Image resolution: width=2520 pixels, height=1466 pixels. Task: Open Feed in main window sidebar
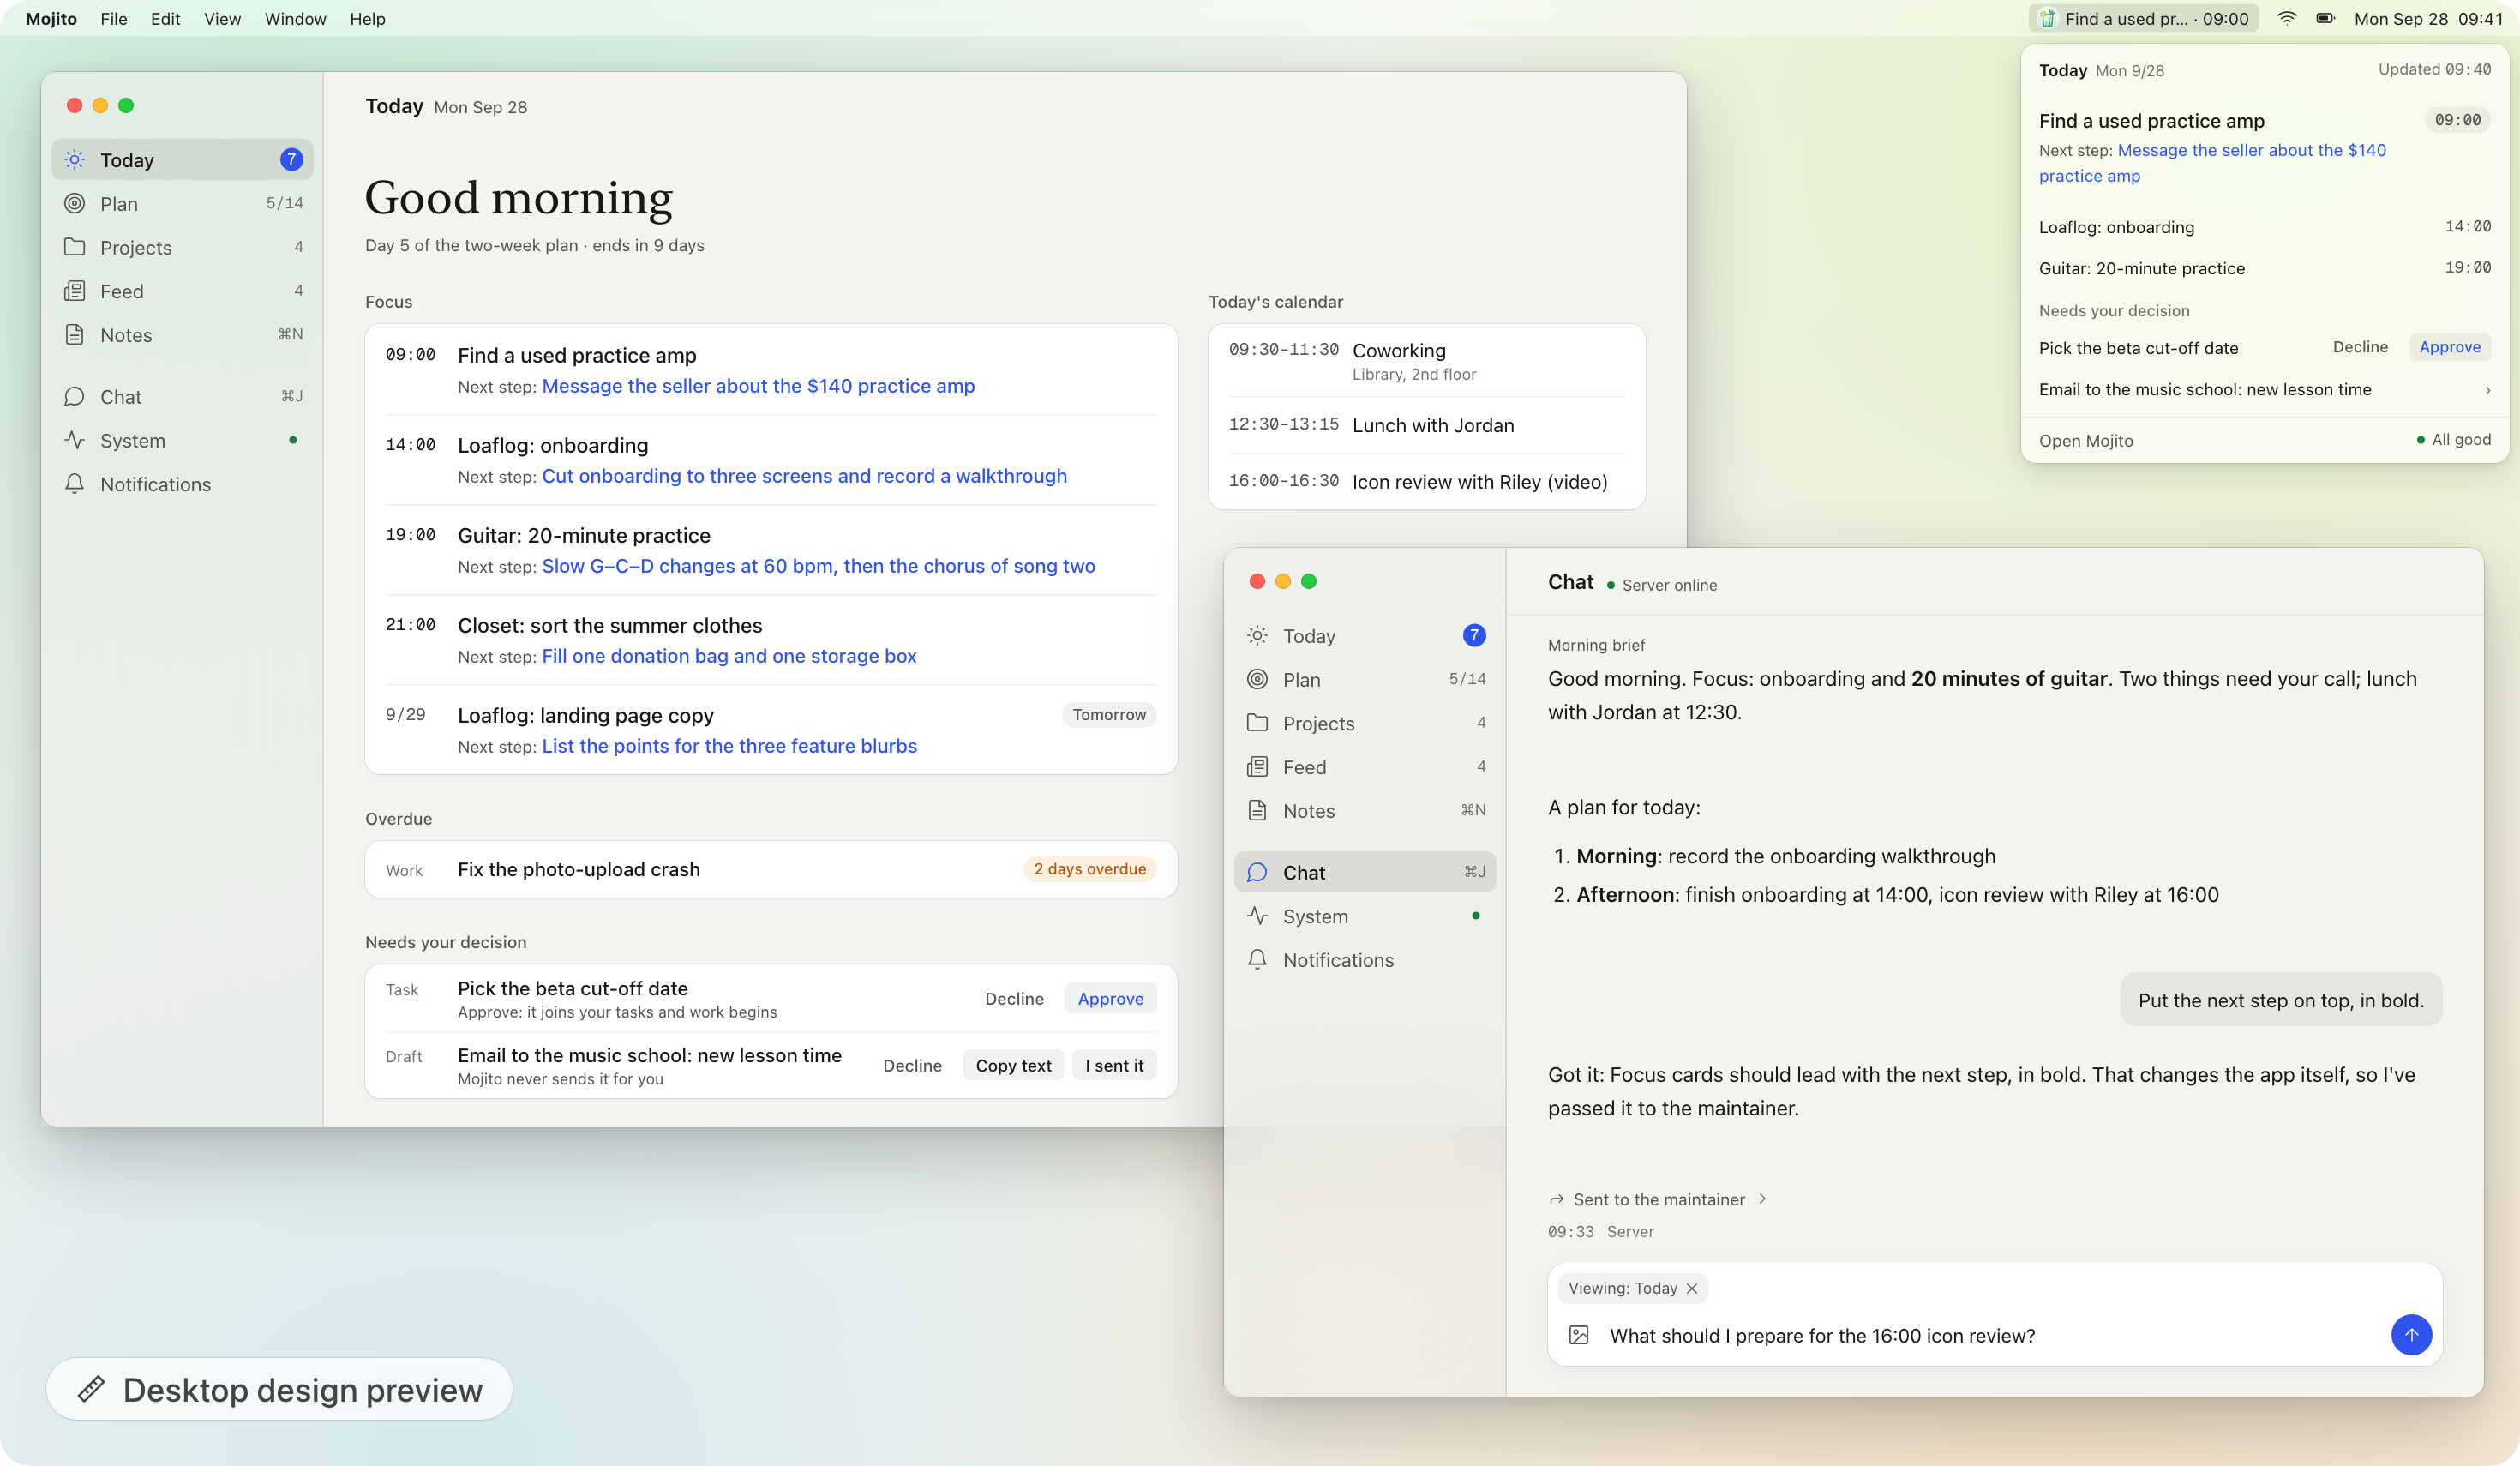(x=182, y=291)
